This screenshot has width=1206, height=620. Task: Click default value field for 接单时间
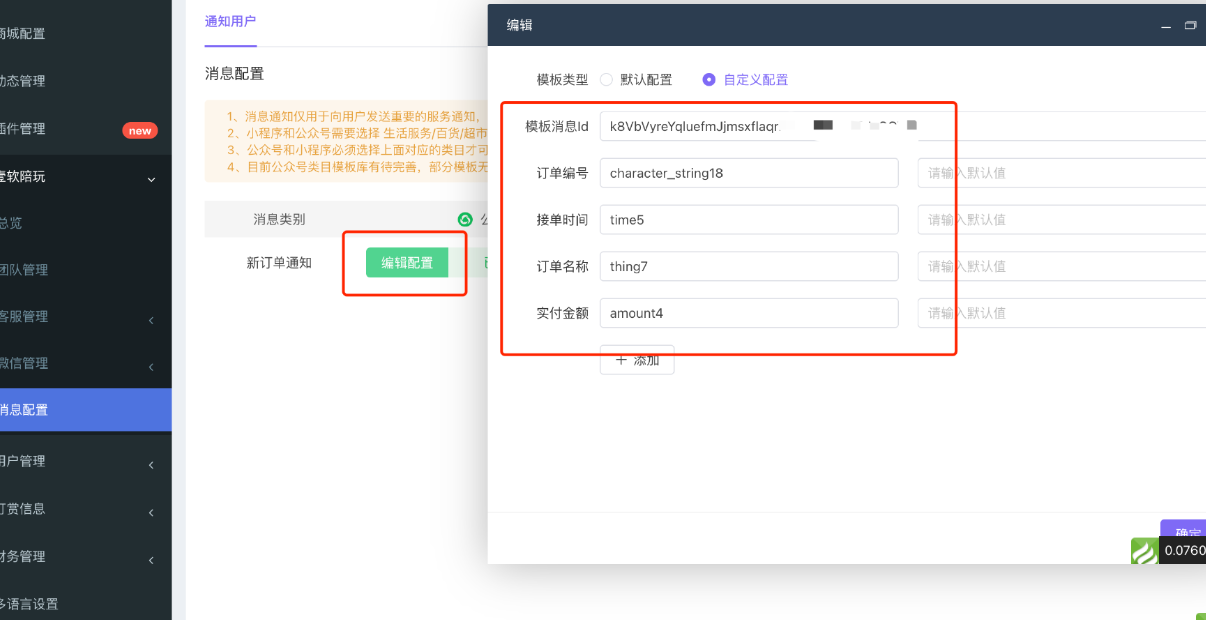tap(1062, 220)
